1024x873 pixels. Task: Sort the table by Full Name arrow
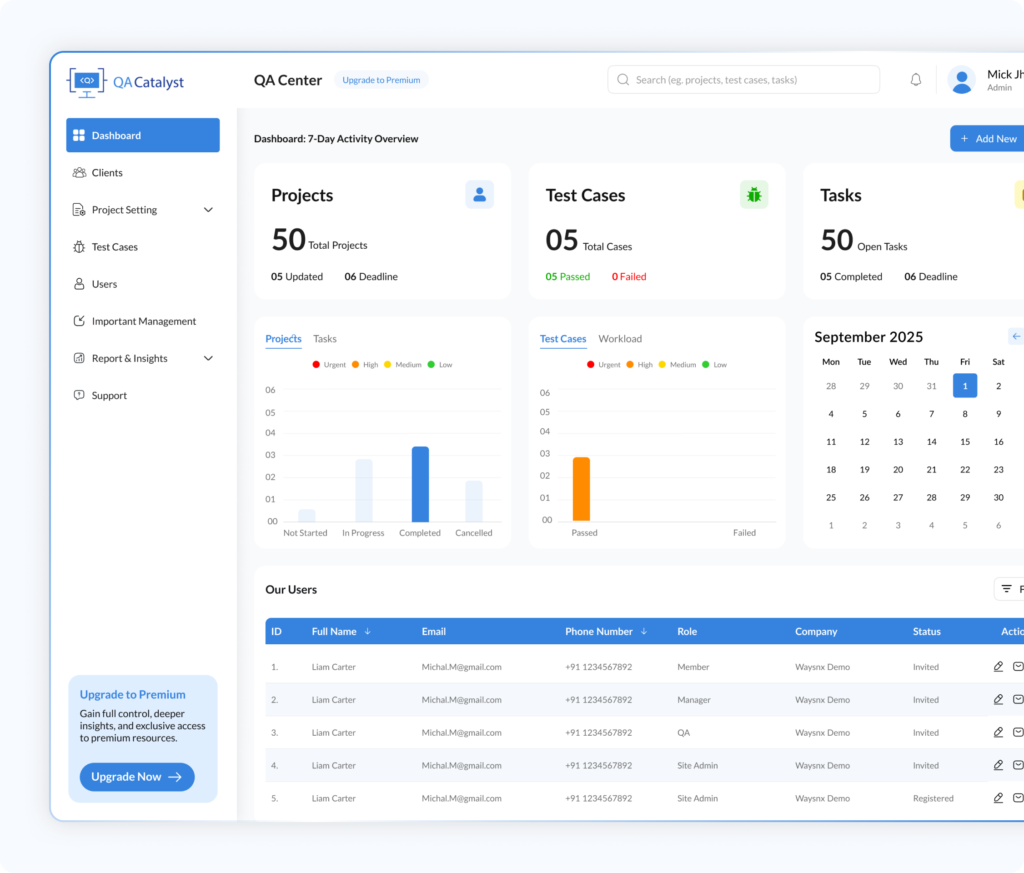(368, 632)
